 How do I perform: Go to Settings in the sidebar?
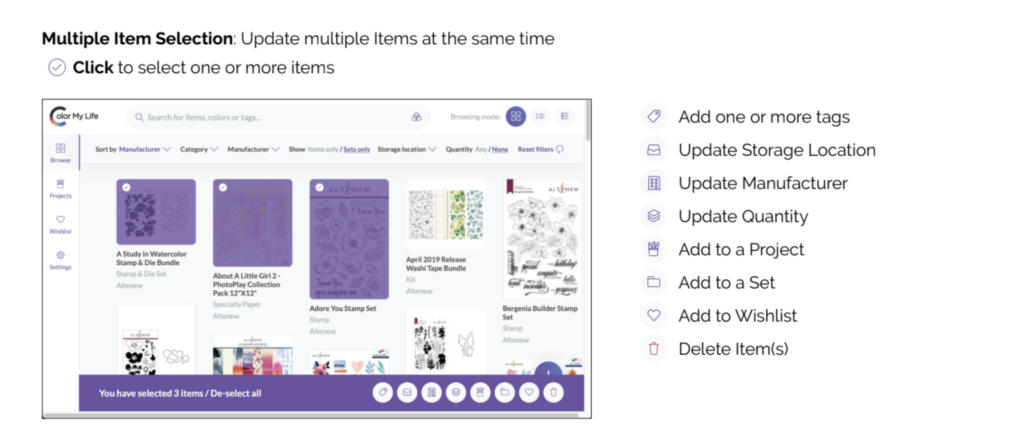(x=61, y=260)
